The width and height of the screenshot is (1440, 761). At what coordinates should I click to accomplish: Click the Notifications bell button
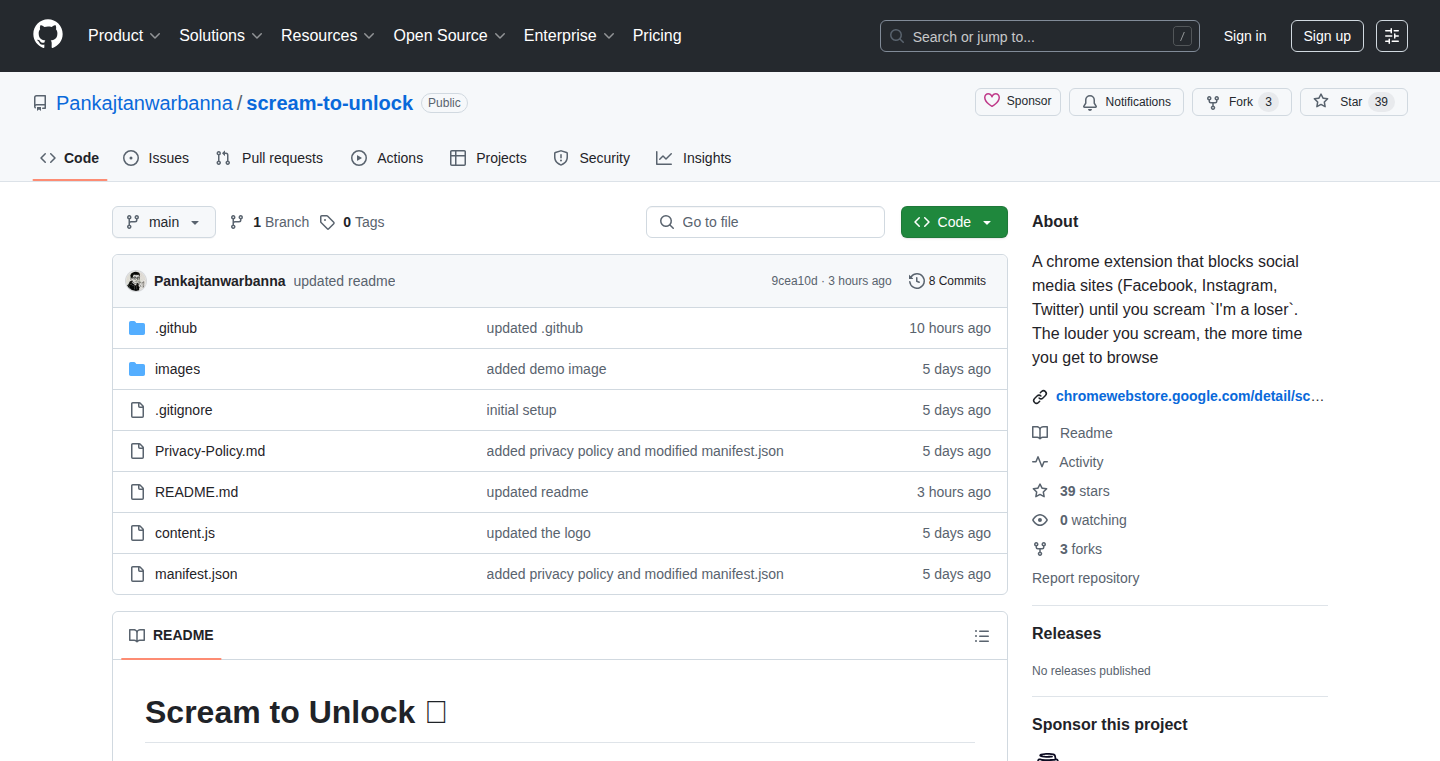click(1126, 102)
